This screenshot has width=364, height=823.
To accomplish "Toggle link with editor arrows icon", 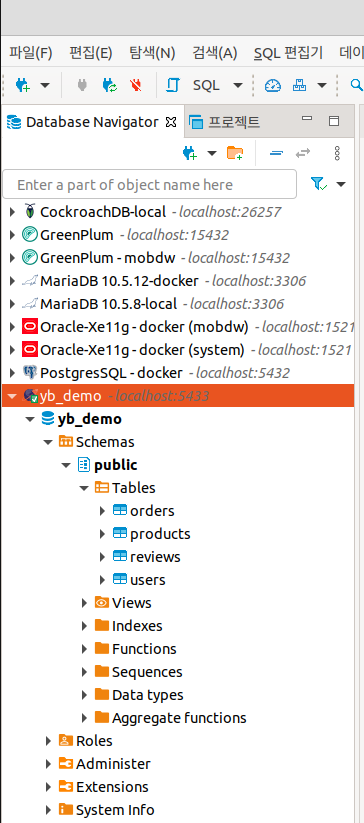I will pyautogui.click(x=303, y=153).
